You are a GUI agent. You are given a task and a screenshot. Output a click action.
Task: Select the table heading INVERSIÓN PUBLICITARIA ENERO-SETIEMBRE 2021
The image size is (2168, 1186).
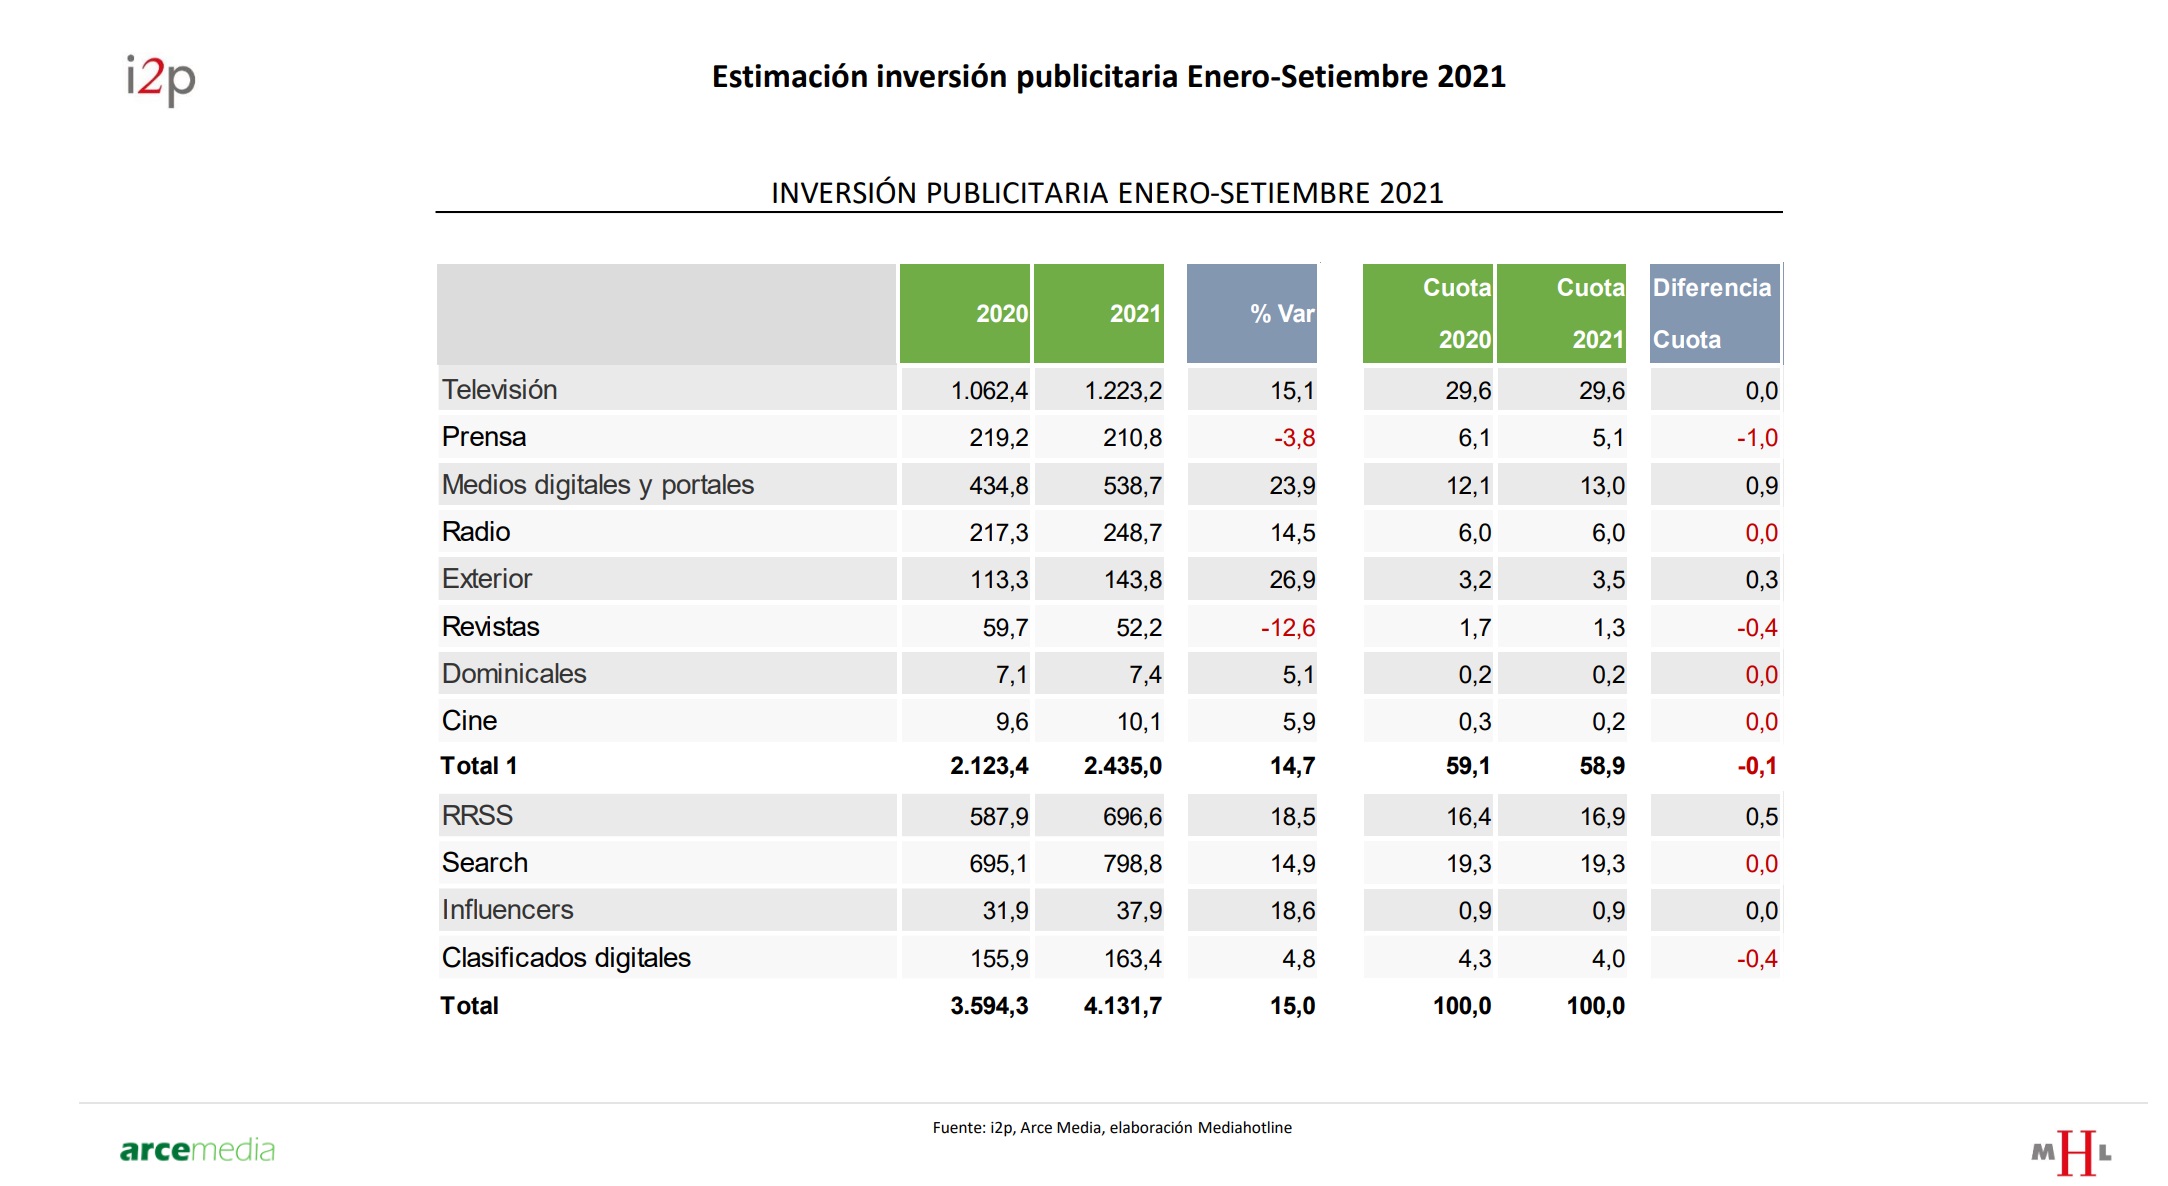click(1107, 193)
